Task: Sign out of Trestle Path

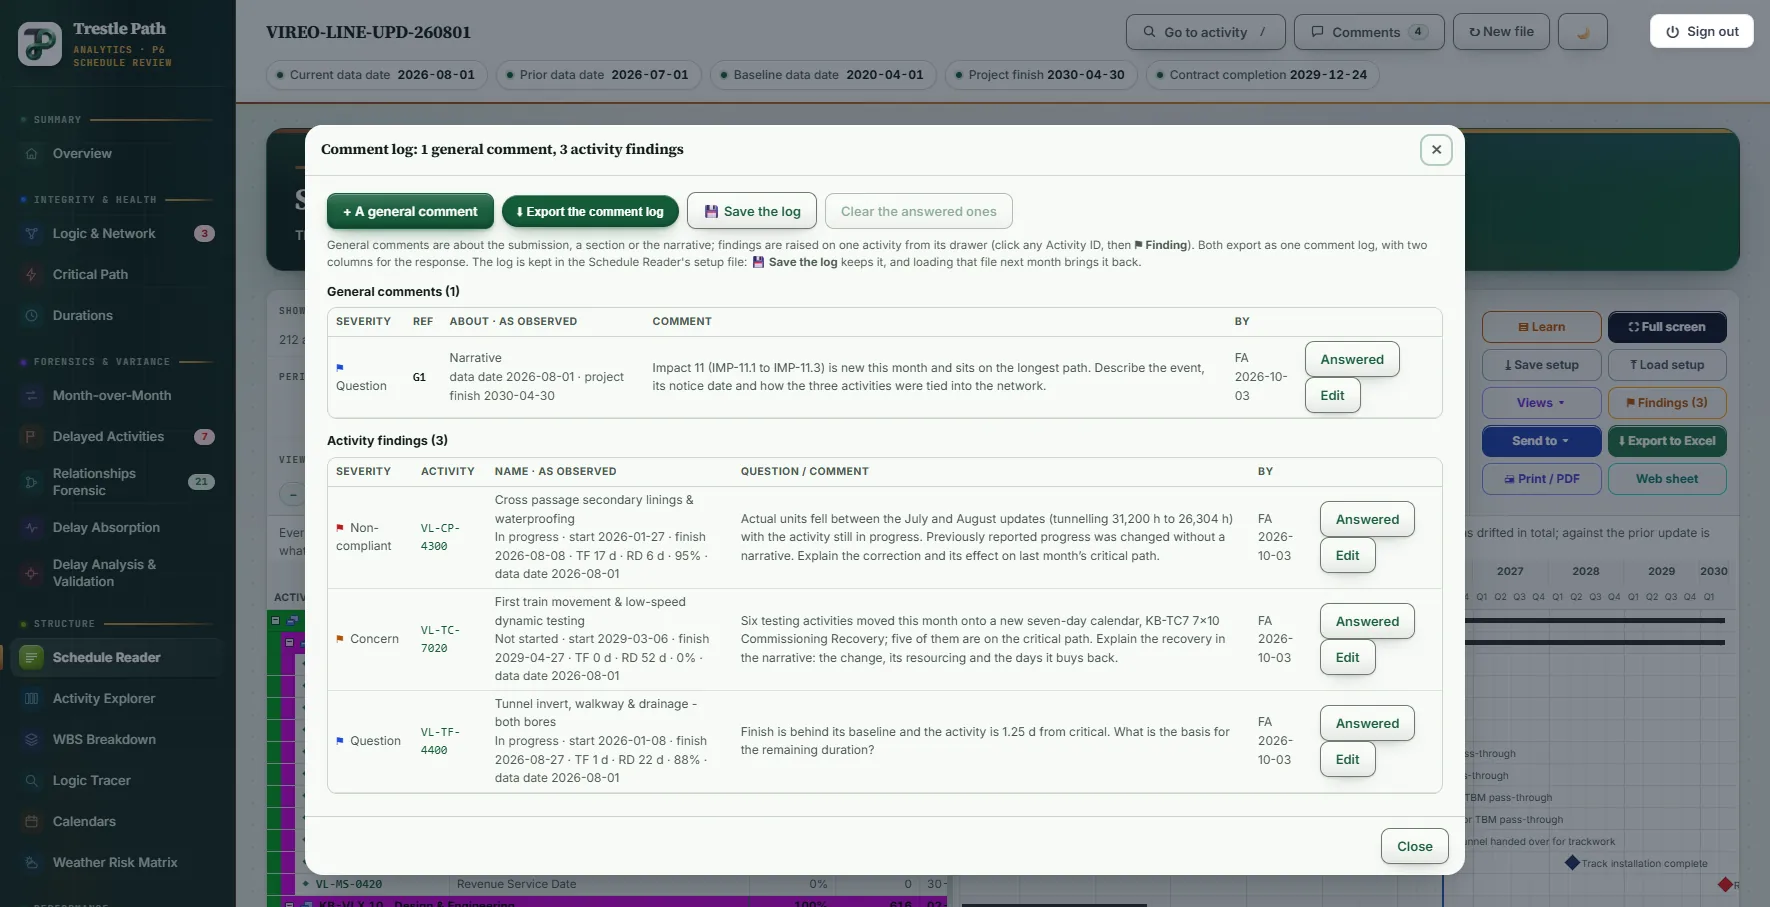Action: pyautogui.click(x=1701, y=32)
